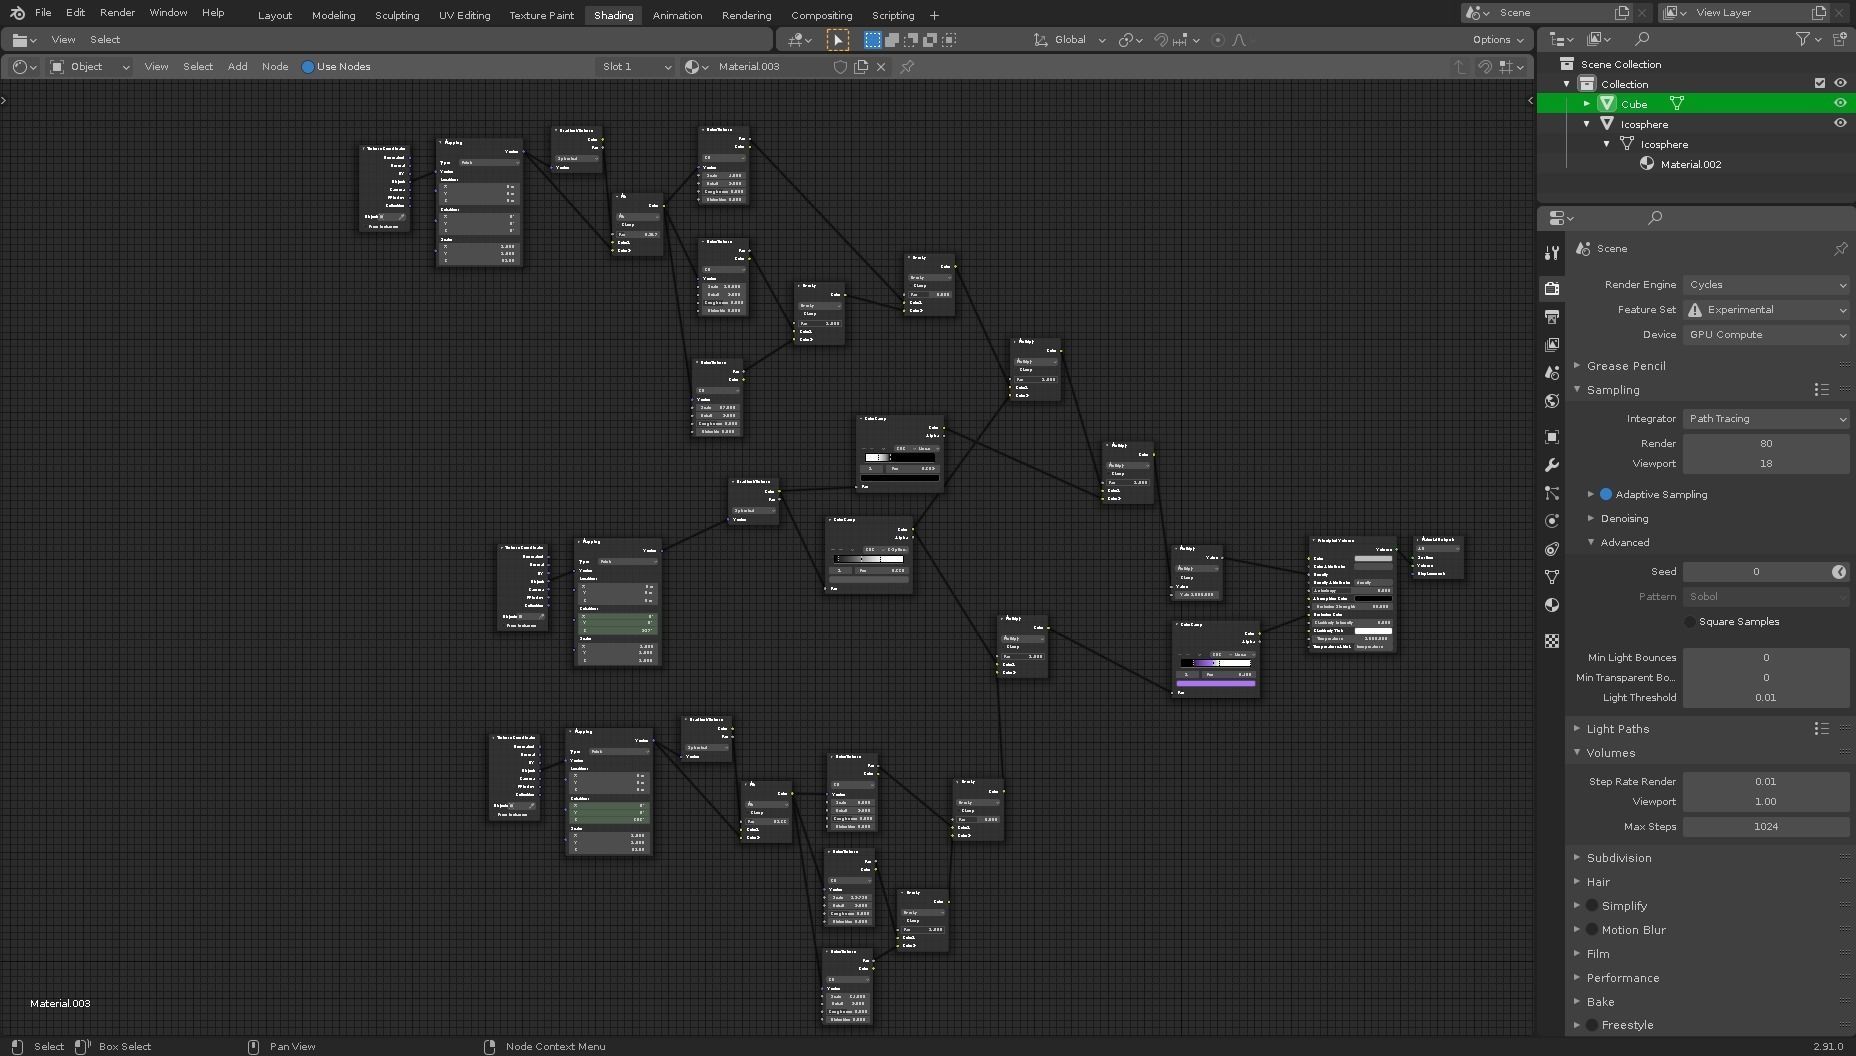Open the Render menu
Viewport: 1856px width, 1056px height.
[117, 13]
